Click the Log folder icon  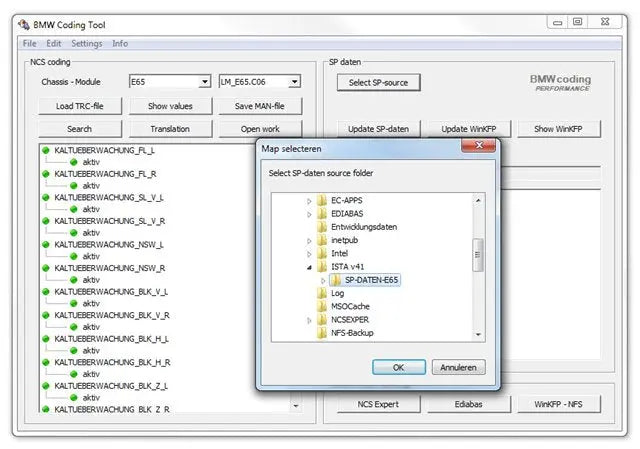[x=322, y=293]
